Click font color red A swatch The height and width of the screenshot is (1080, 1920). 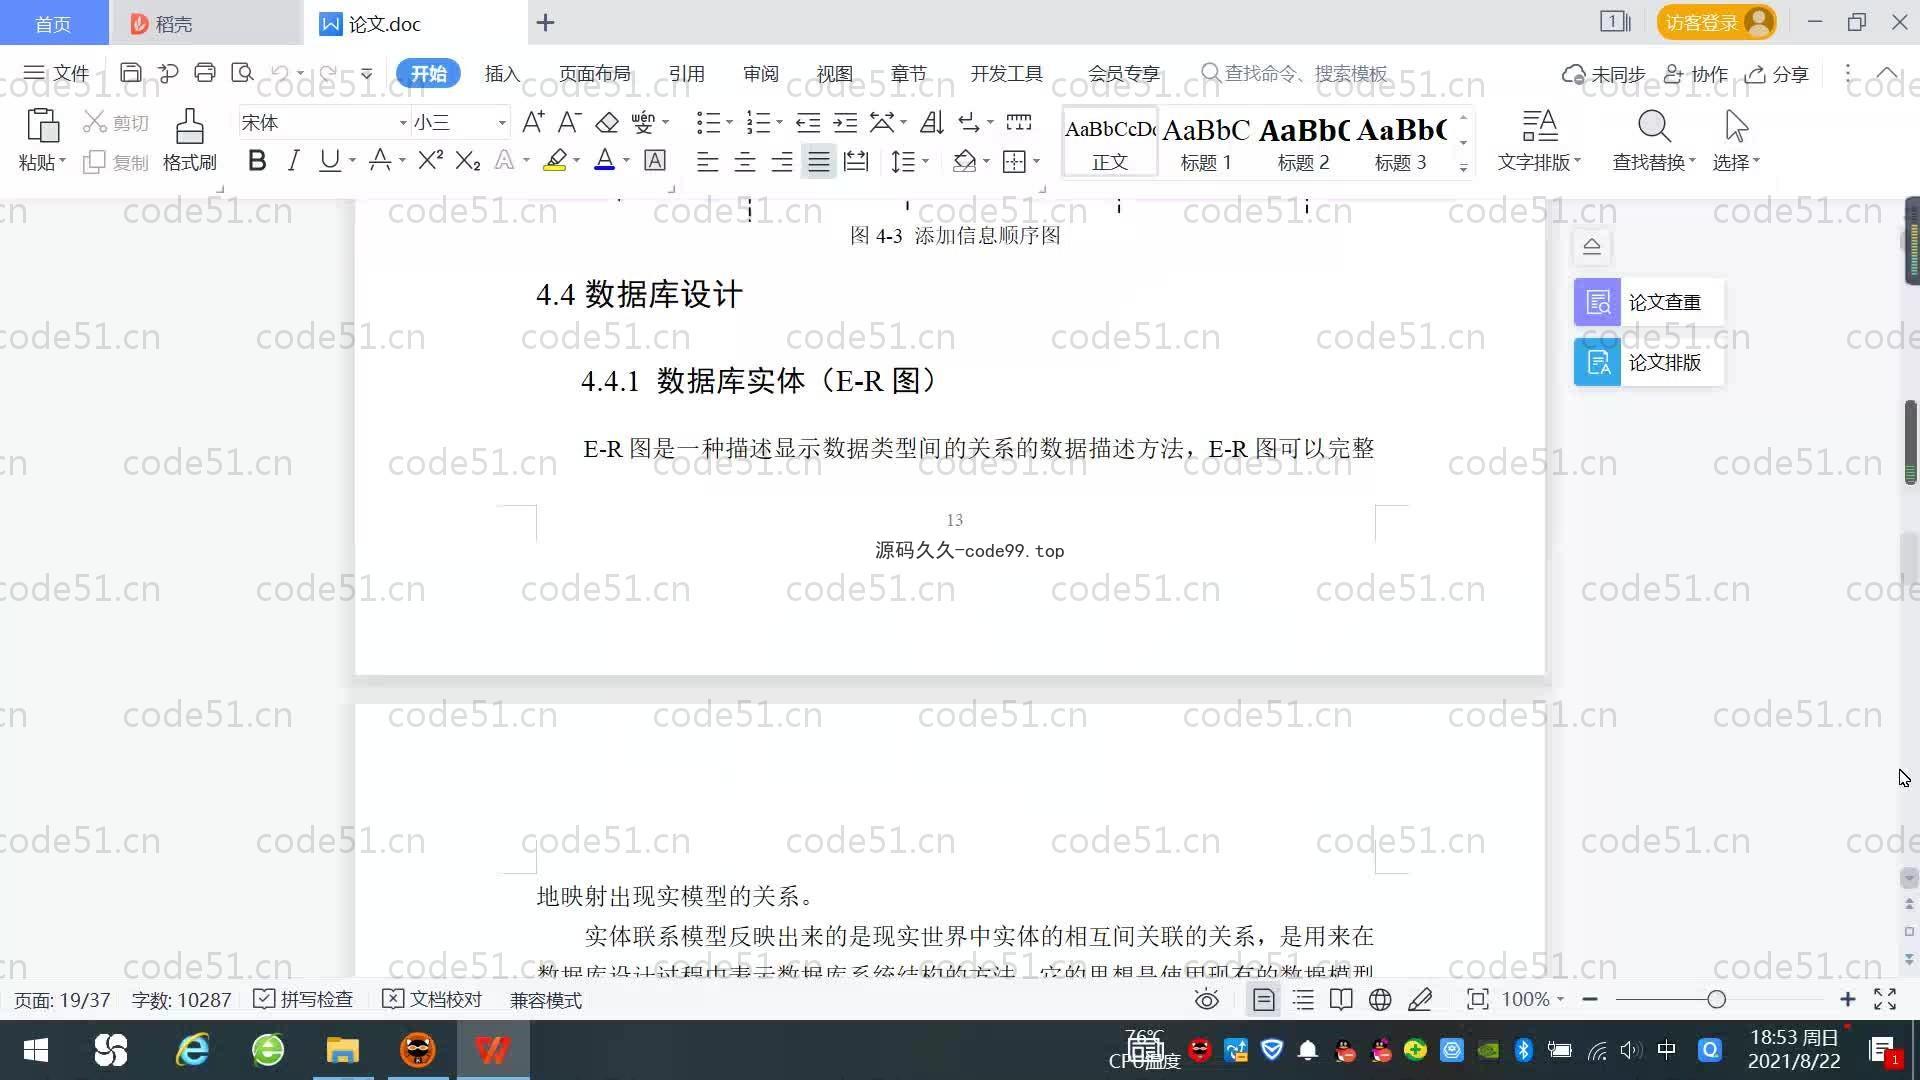(604, 160)
